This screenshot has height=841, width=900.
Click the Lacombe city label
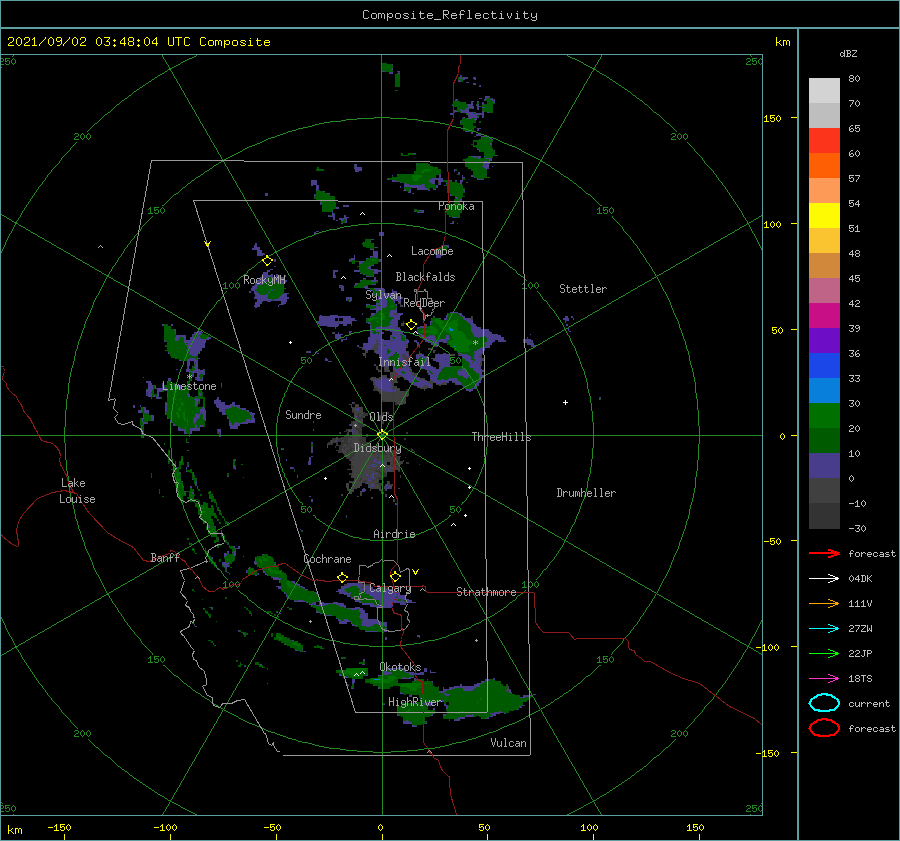(x=432, y=251)
